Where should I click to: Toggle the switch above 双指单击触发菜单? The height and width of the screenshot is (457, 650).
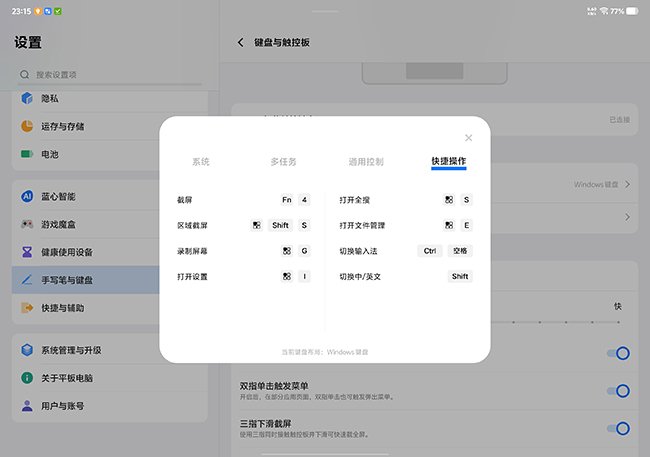tap(618, 353)
